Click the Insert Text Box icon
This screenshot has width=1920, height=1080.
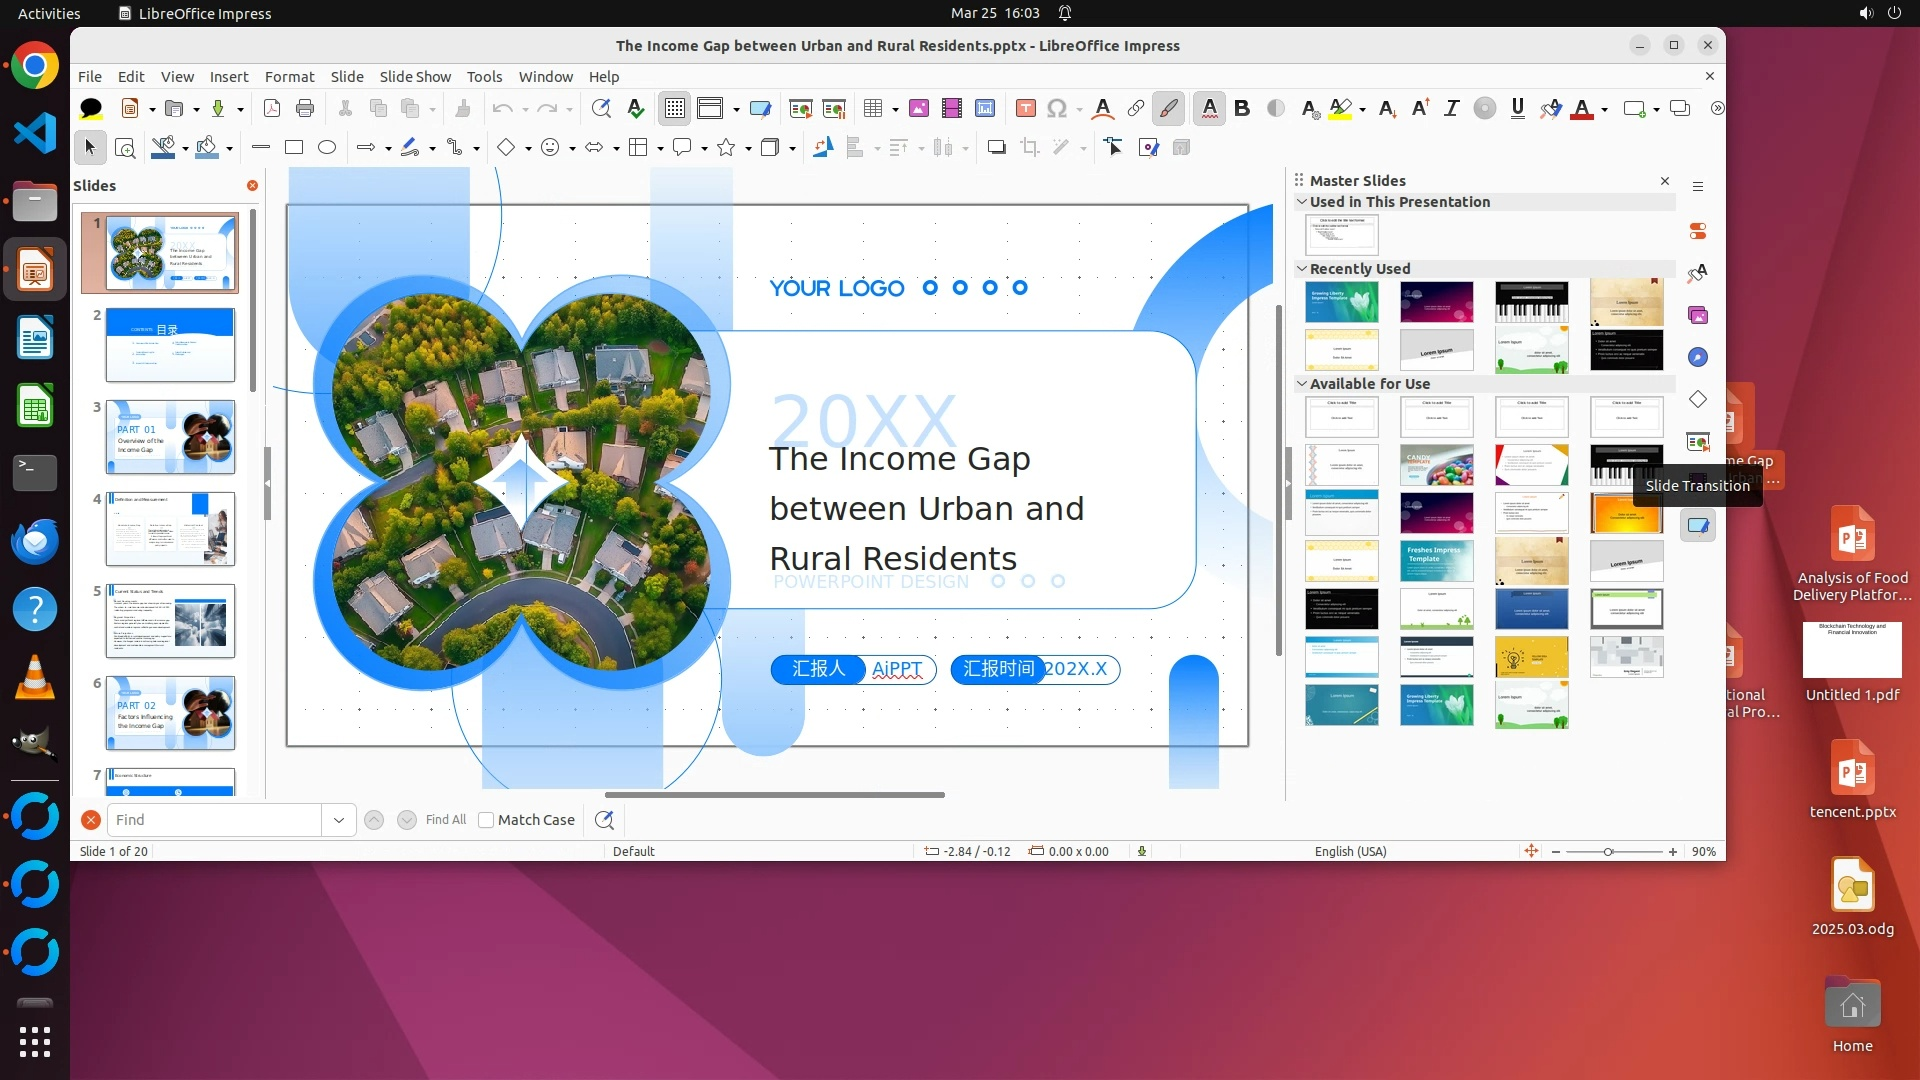point(1025,108)
